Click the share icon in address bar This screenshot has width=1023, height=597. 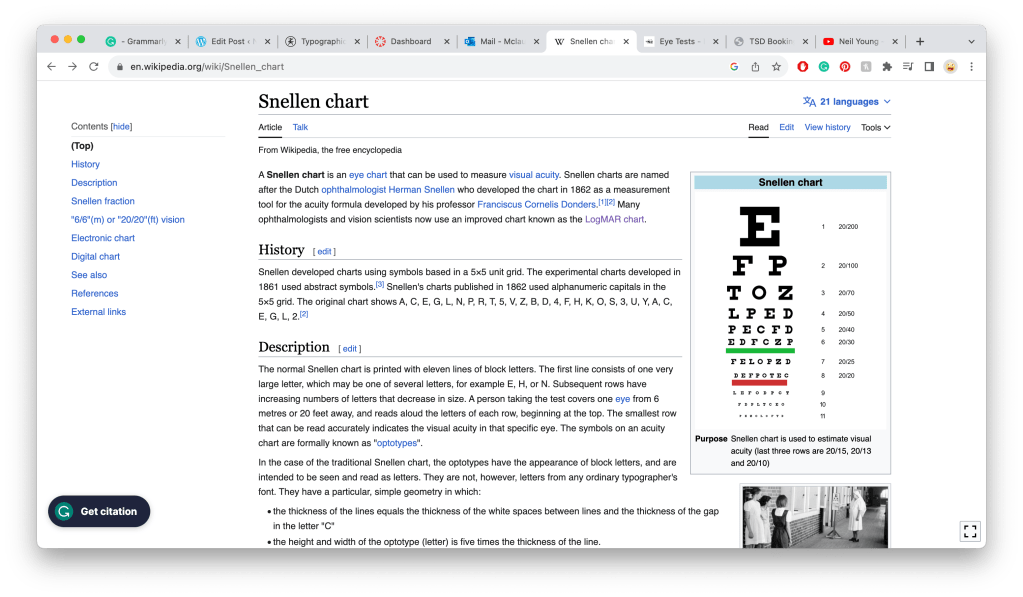(x=755, y=67)
